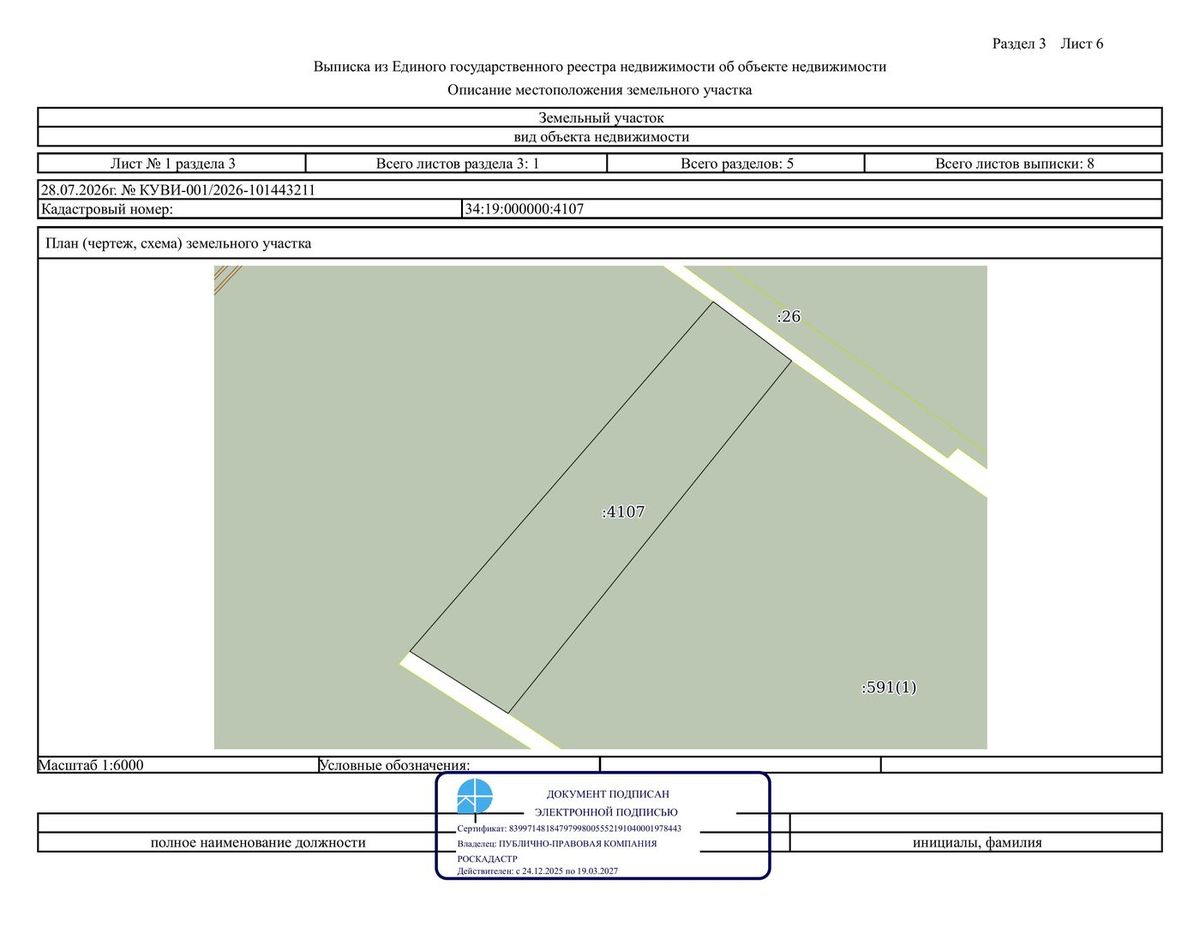The height and width of the screenshot is (927, 1200).
Task: Click the Roskadastr logo in the signature stamp
Action: click(475, 798)
